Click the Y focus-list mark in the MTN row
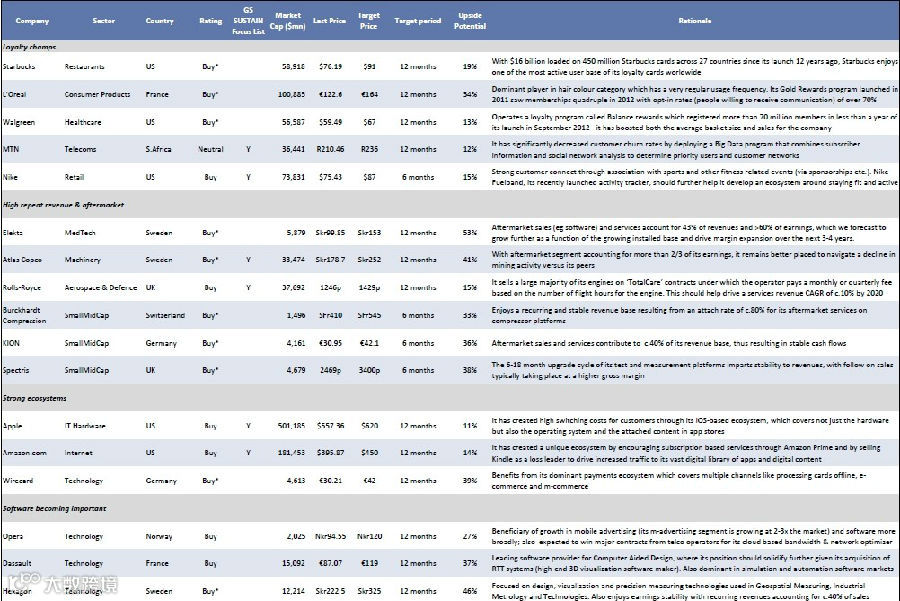 pos(248,149)
